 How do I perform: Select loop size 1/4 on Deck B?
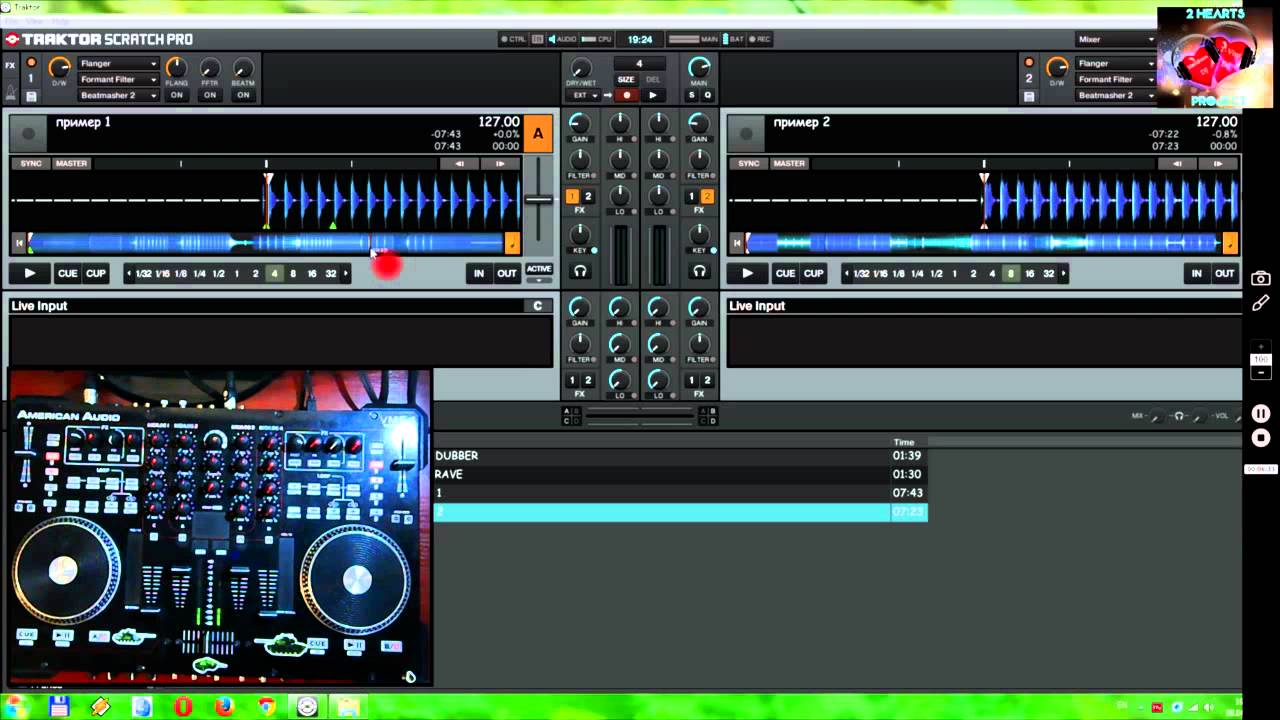(x=917, y=273)
